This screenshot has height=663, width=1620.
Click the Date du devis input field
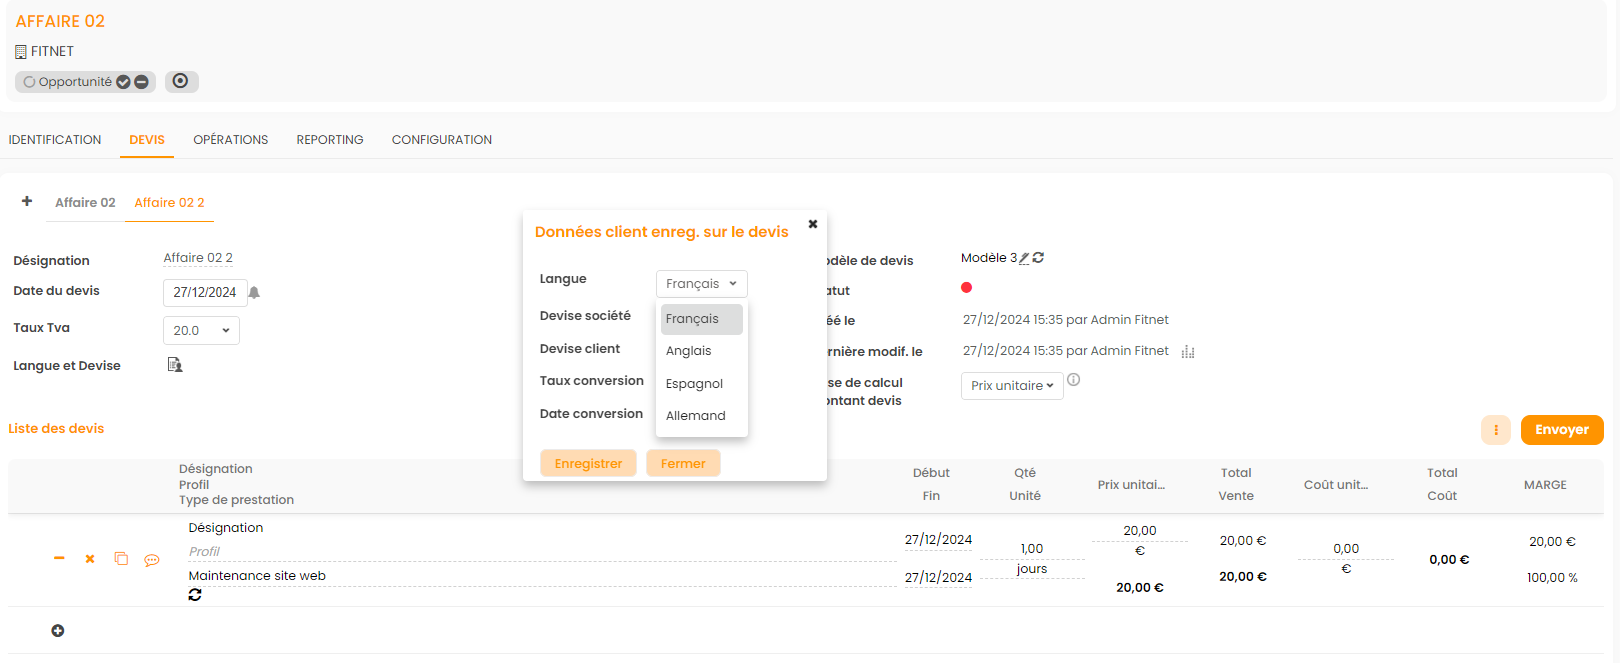coord(204,292)
